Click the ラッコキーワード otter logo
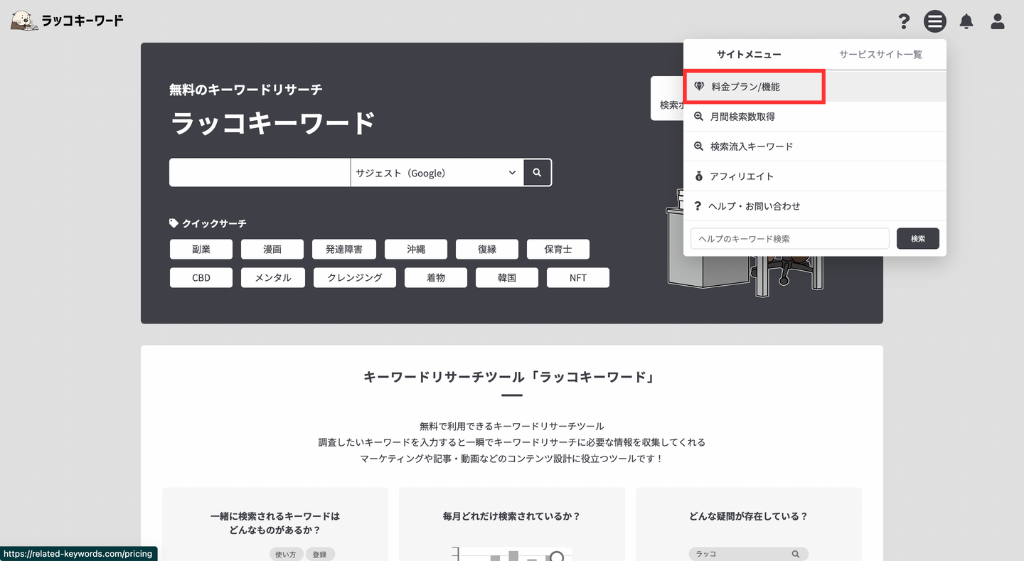 (x=67, y=20)
